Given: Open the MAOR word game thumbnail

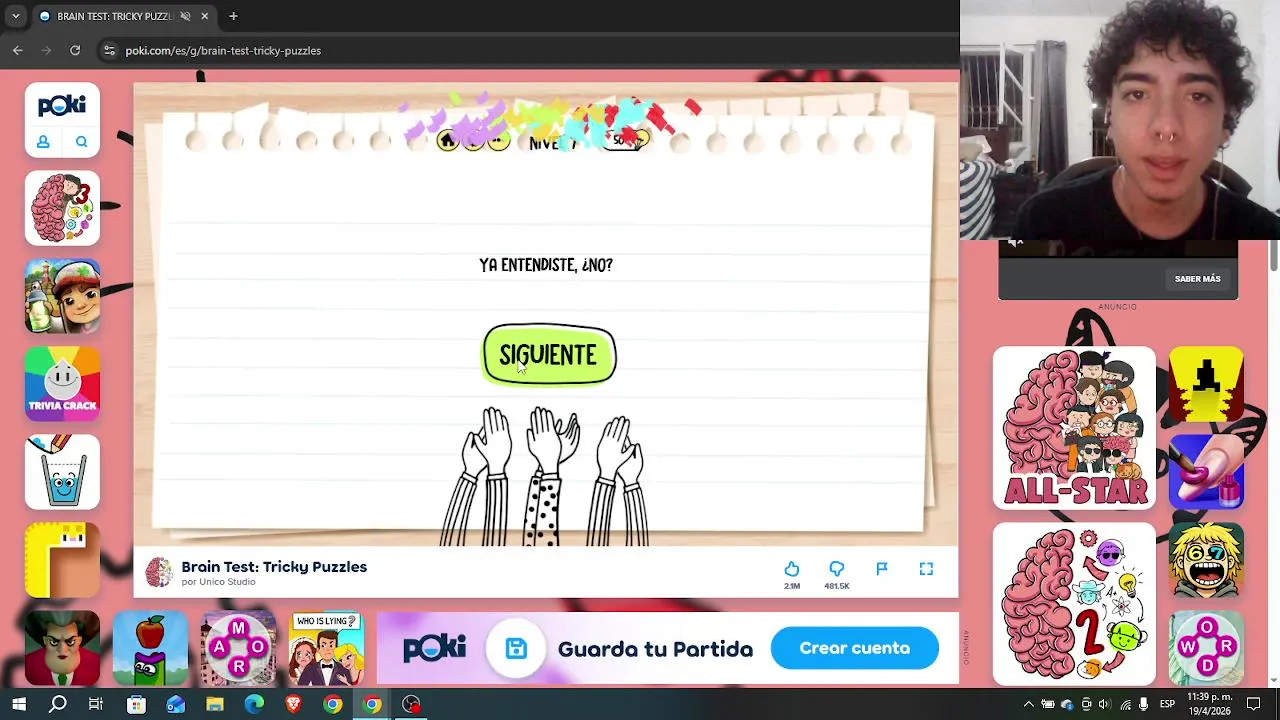Looking at the screenshot, I should point(238,648).
